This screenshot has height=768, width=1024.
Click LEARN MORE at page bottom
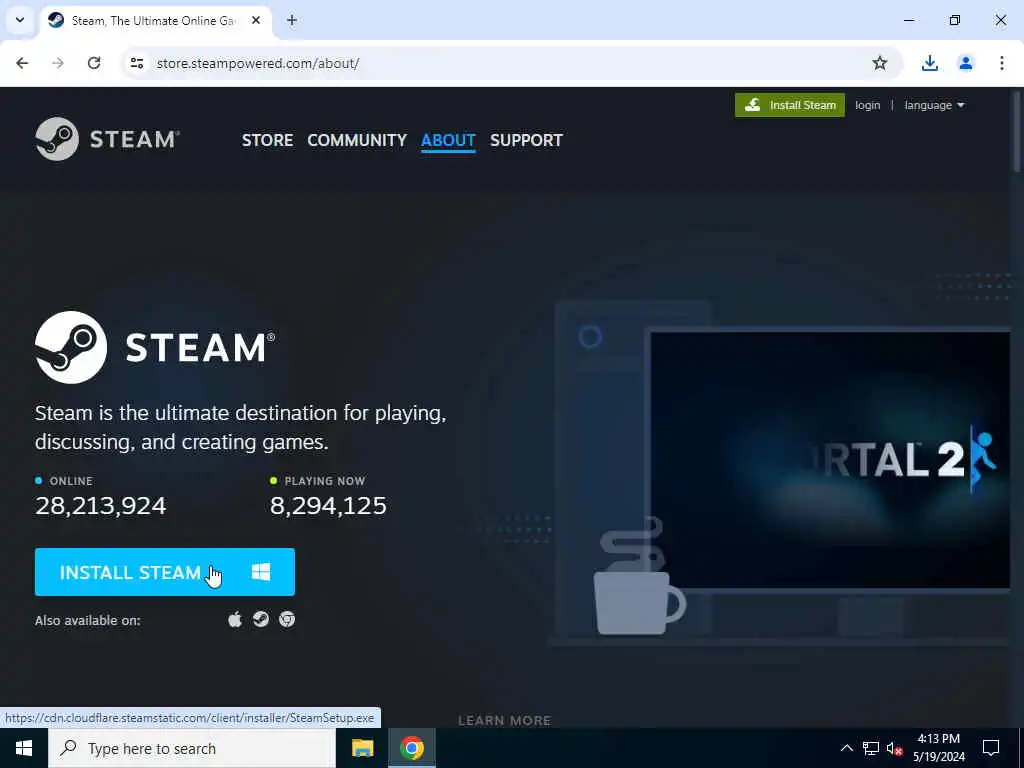(x=504, y=720)
